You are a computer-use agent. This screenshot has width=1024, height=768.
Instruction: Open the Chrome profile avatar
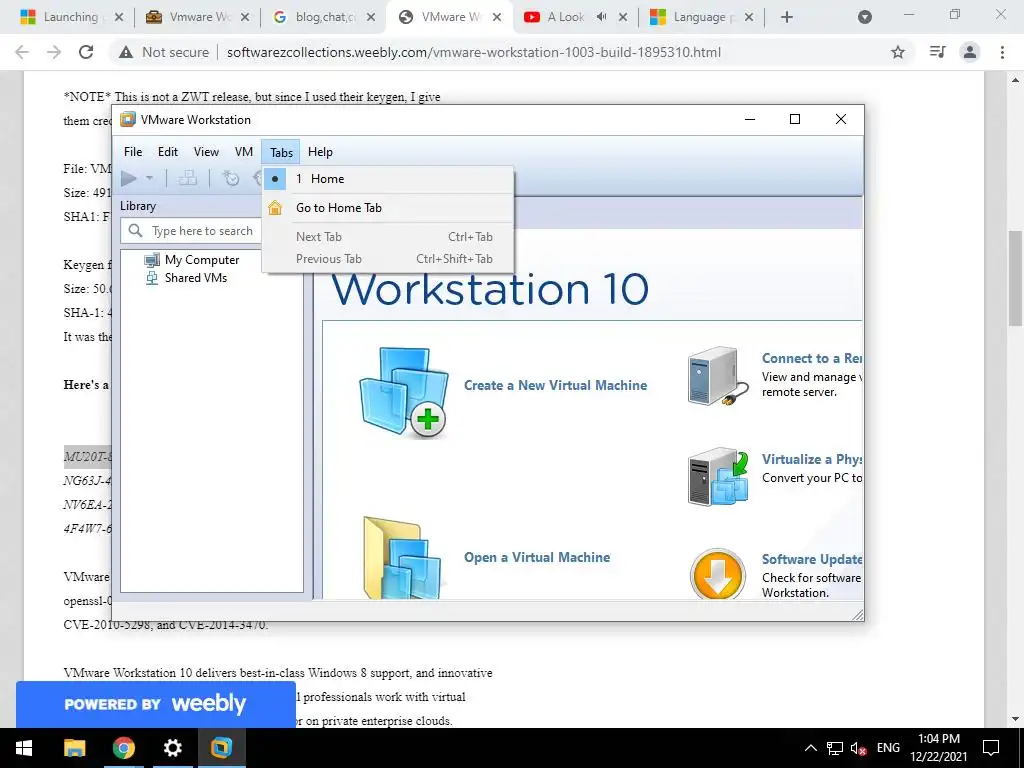pyautogui.click(x=970, y=52)
